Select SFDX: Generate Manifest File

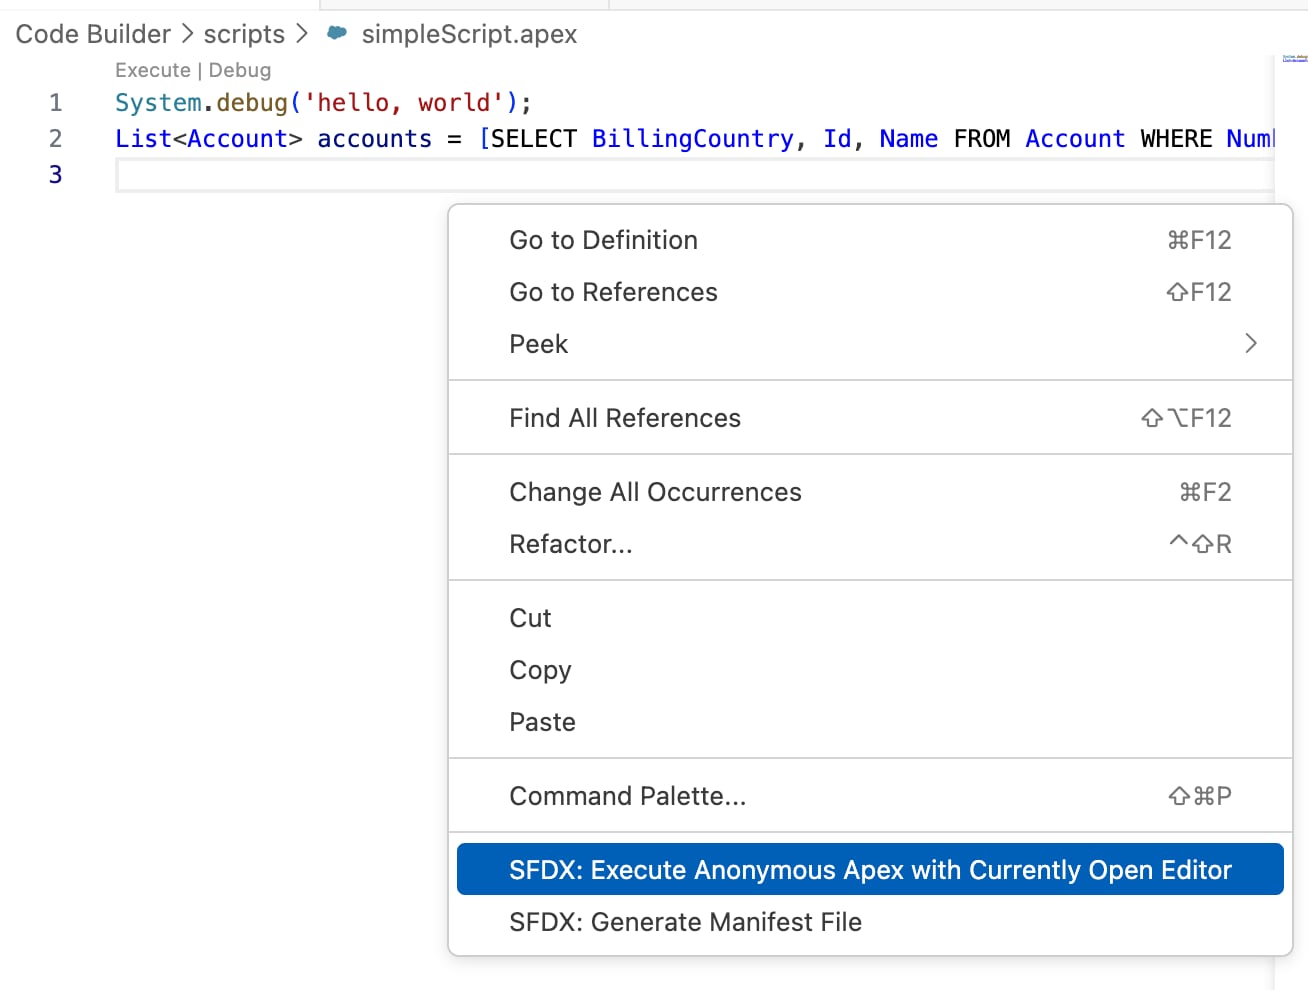pos(686,922)
